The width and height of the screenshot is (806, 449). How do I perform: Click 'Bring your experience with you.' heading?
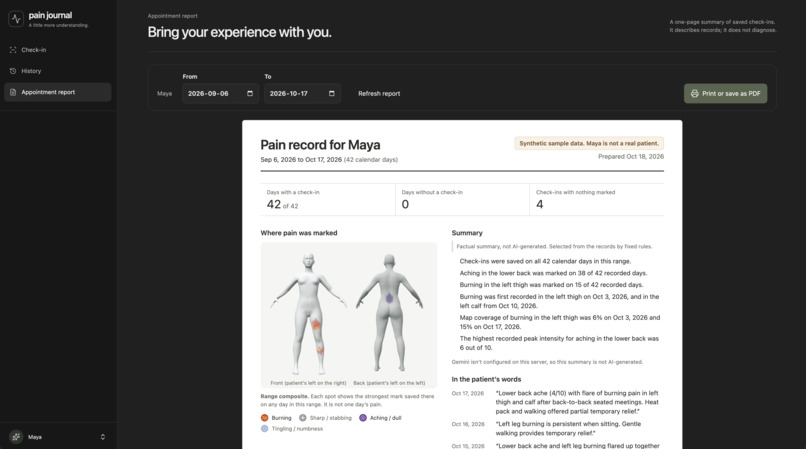pyautogui.click(x=240, y=32)
